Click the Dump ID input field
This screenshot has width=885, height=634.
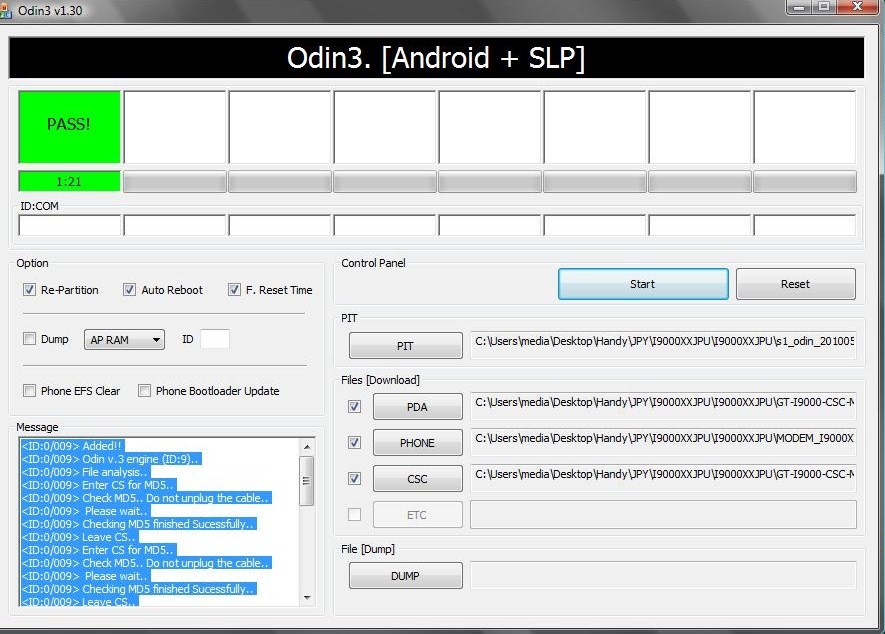coord(214,339)
